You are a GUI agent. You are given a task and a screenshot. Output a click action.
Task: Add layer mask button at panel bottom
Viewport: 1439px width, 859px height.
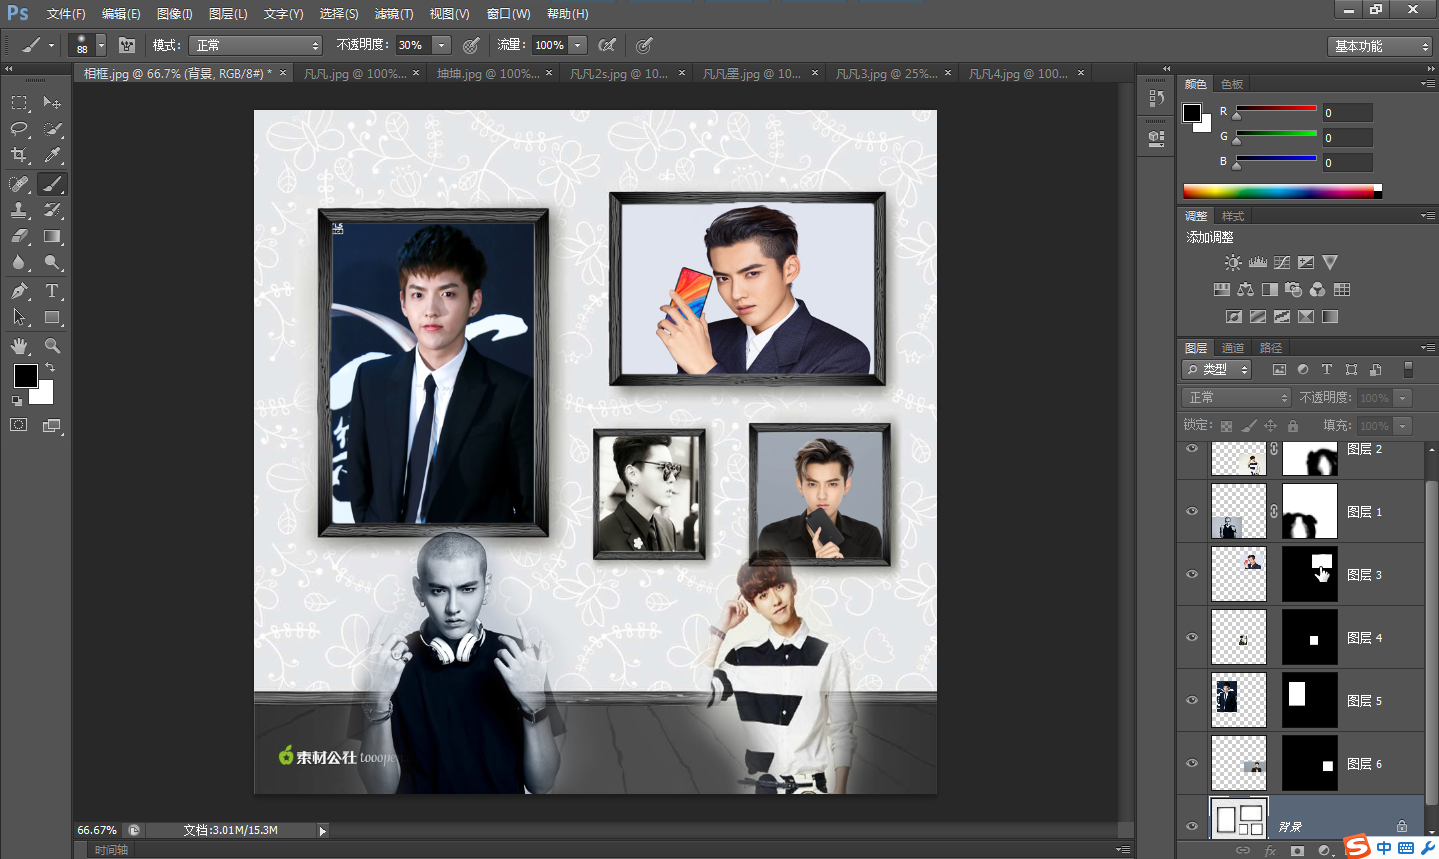[1297, 851]
